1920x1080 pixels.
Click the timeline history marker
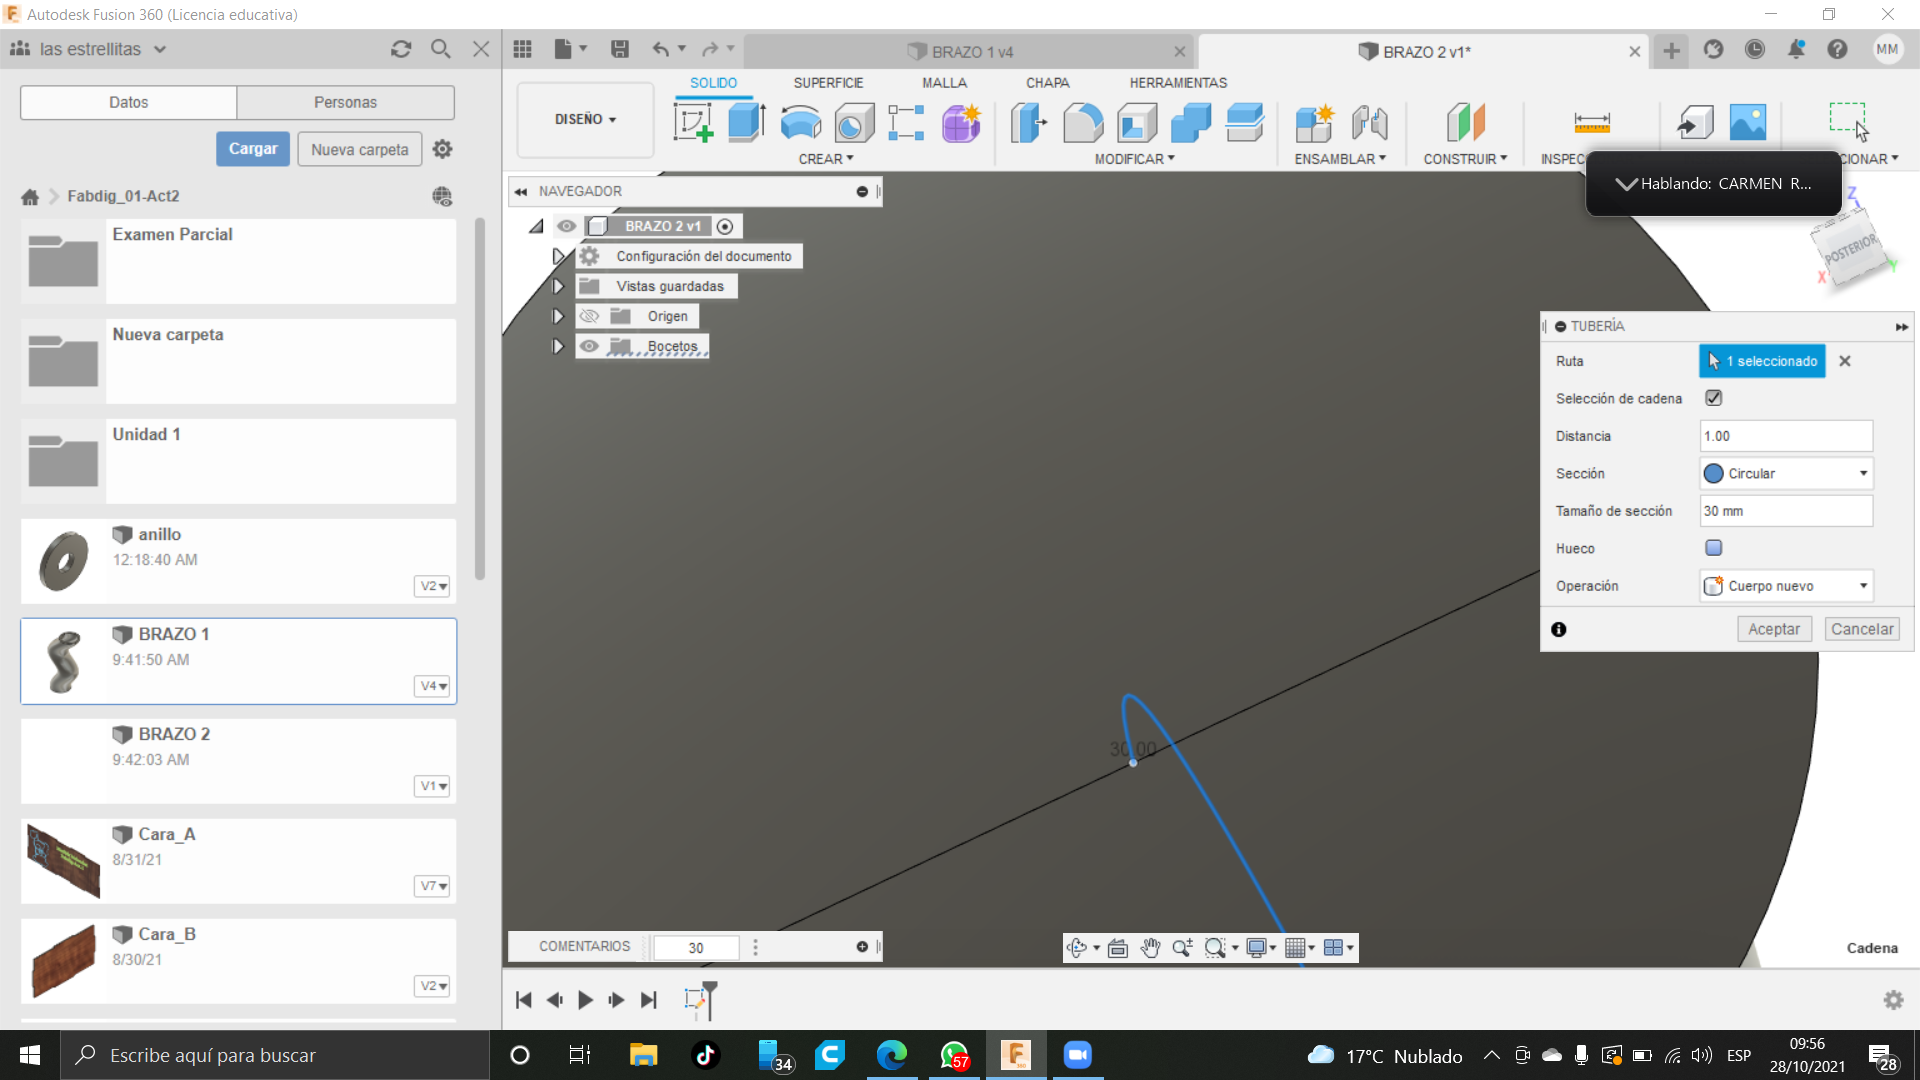pyautogui.click(x=709, y=1000)
